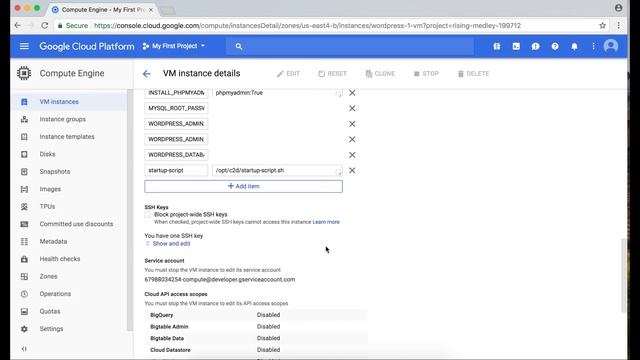Open the hamburger navigation menu
Viewport: 640px width, 360px height.
pos(24,46)
